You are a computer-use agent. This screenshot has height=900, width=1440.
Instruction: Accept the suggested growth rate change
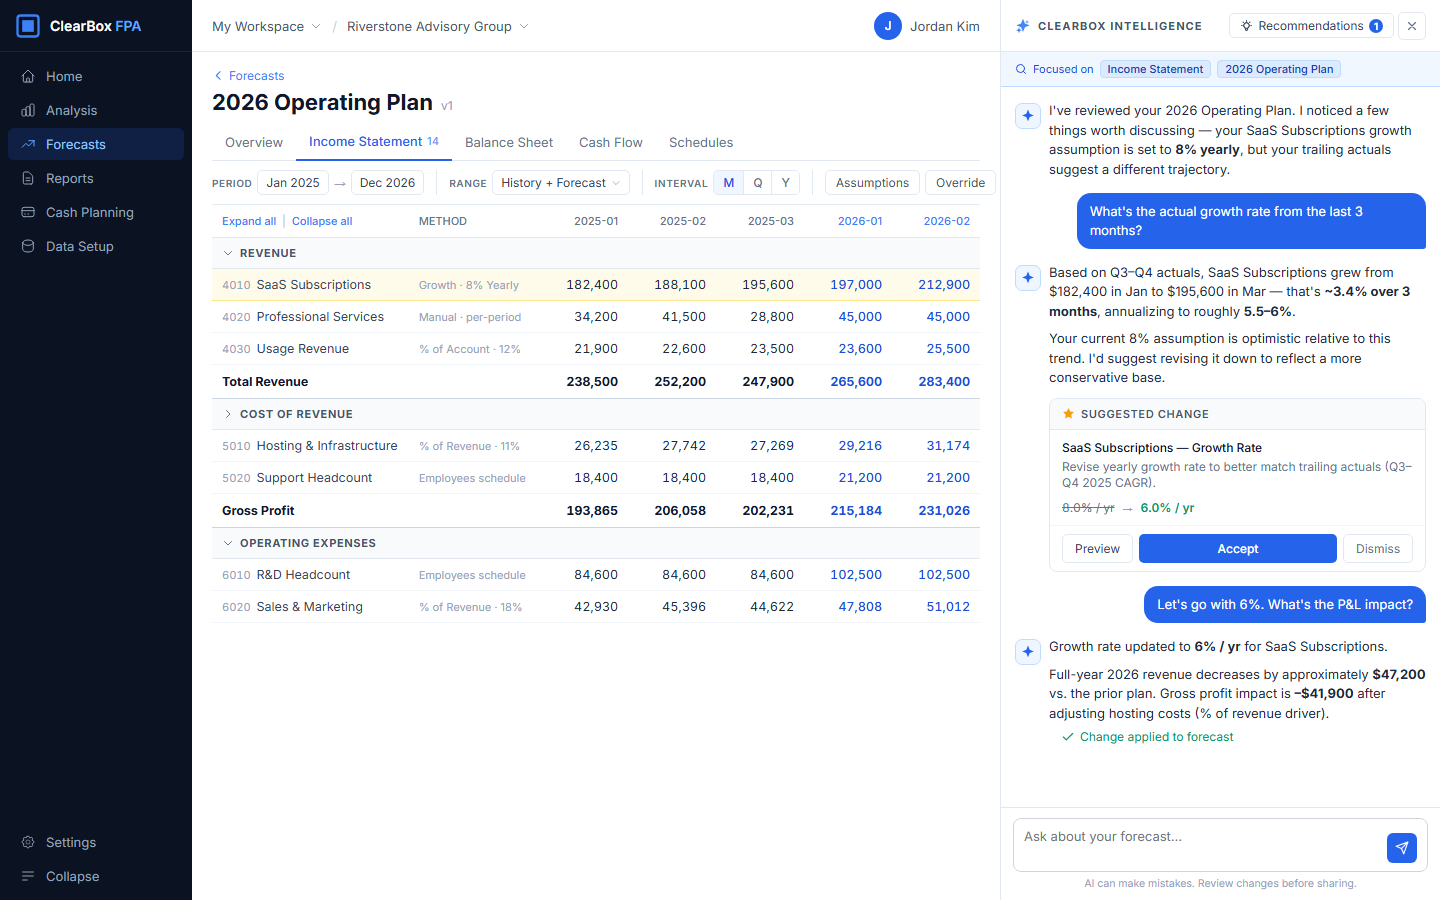pyautogui.click(x=1237, y=549)
